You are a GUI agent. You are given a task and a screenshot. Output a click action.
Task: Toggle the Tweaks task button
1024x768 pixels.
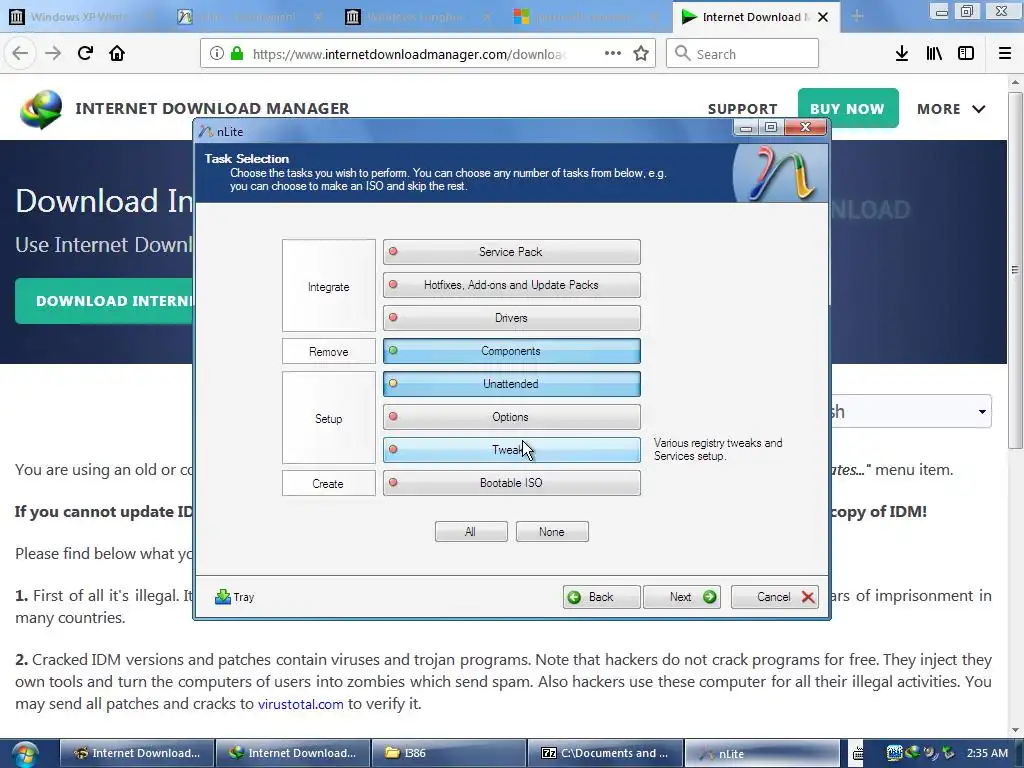[511, 450]
